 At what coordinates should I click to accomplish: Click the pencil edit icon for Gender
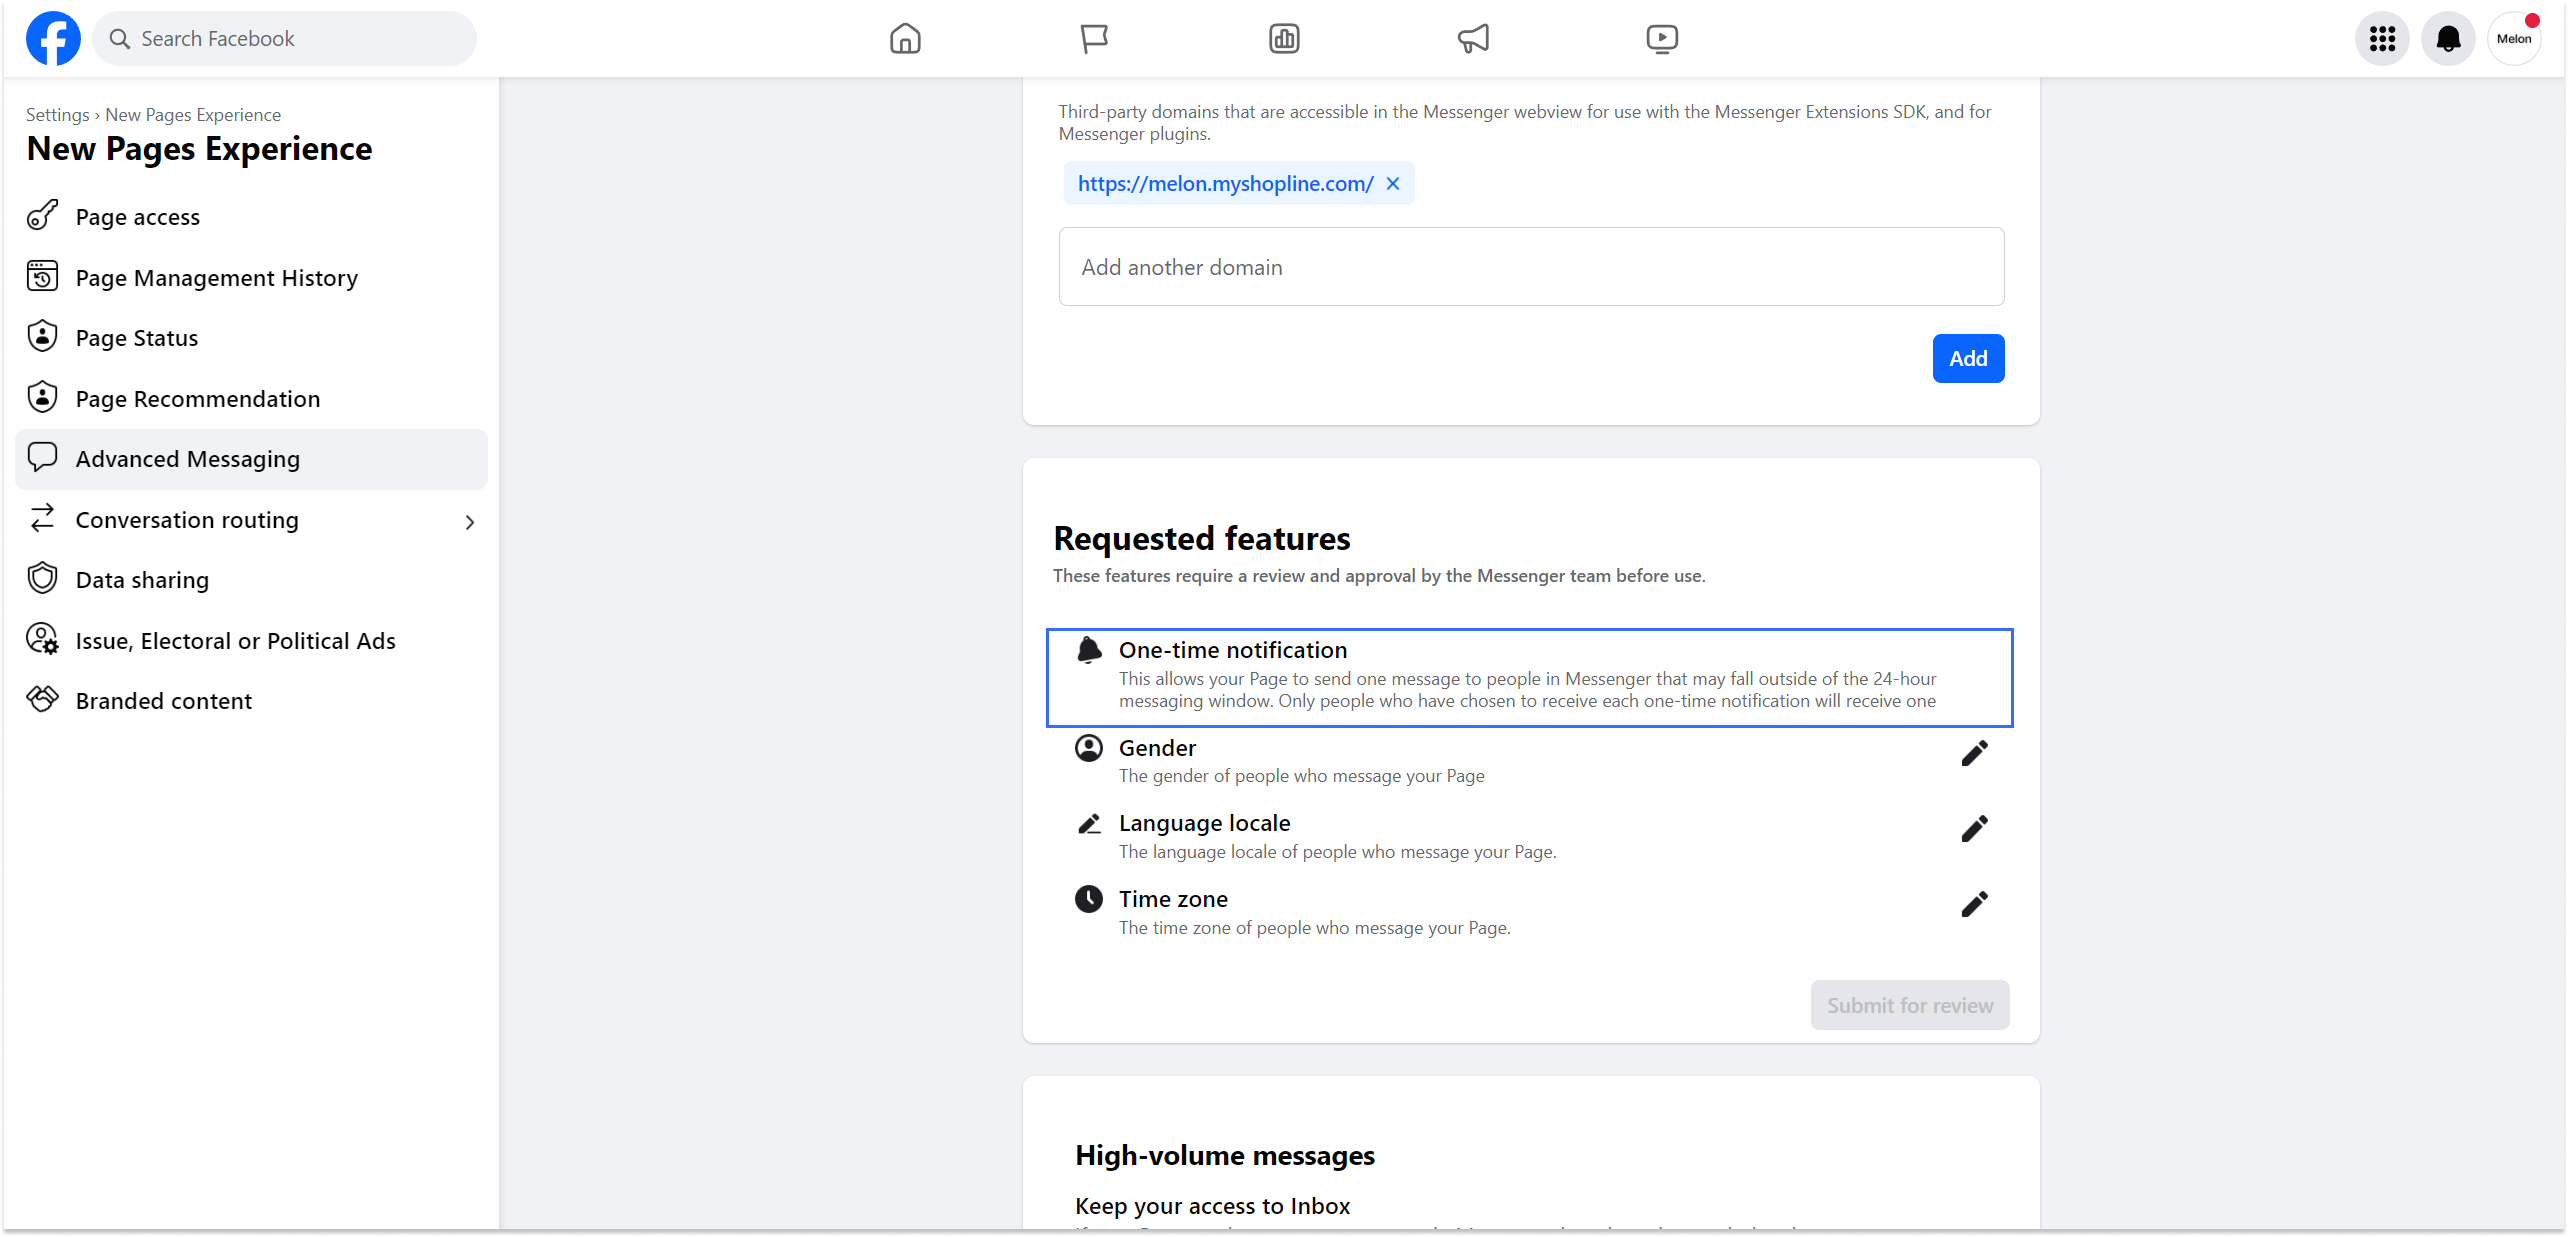pyautogui.click(x=1974, y=753)
